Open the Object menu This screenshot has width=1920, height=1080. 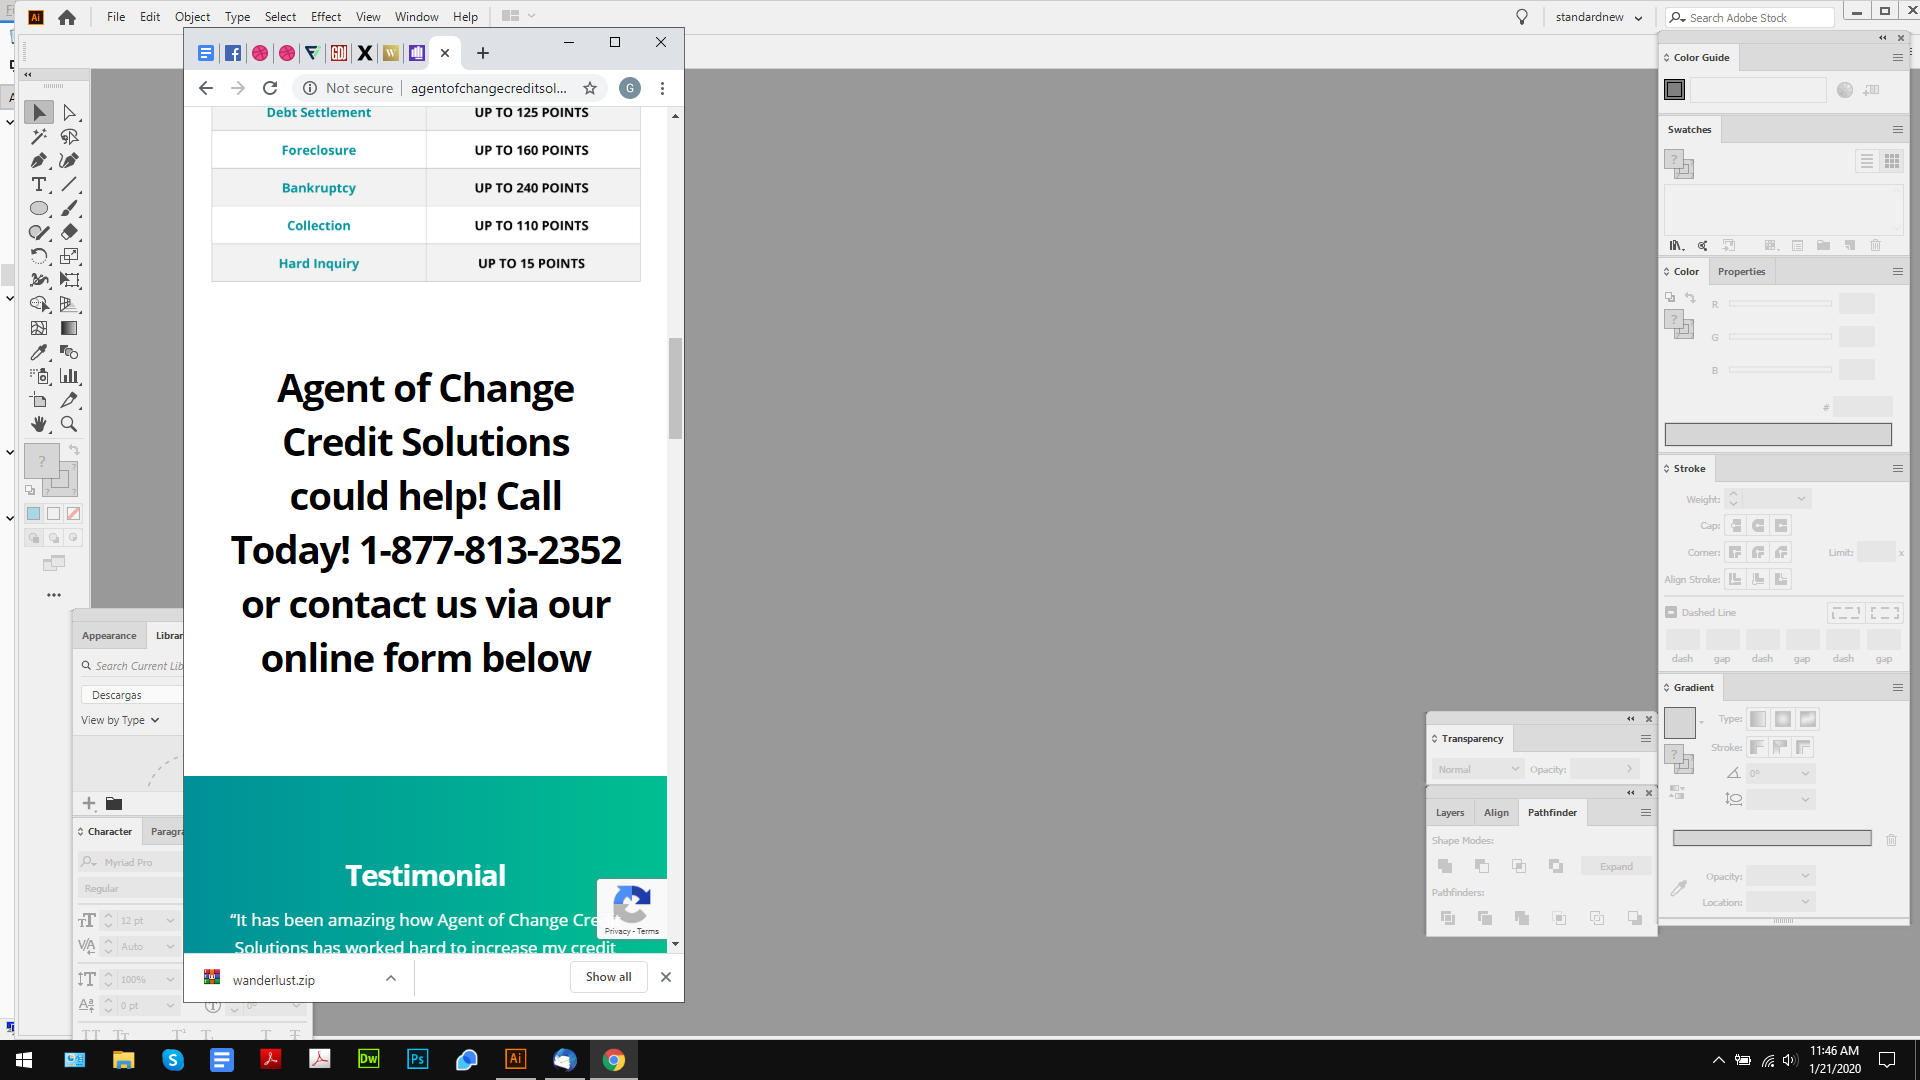[x=192, y=17]
